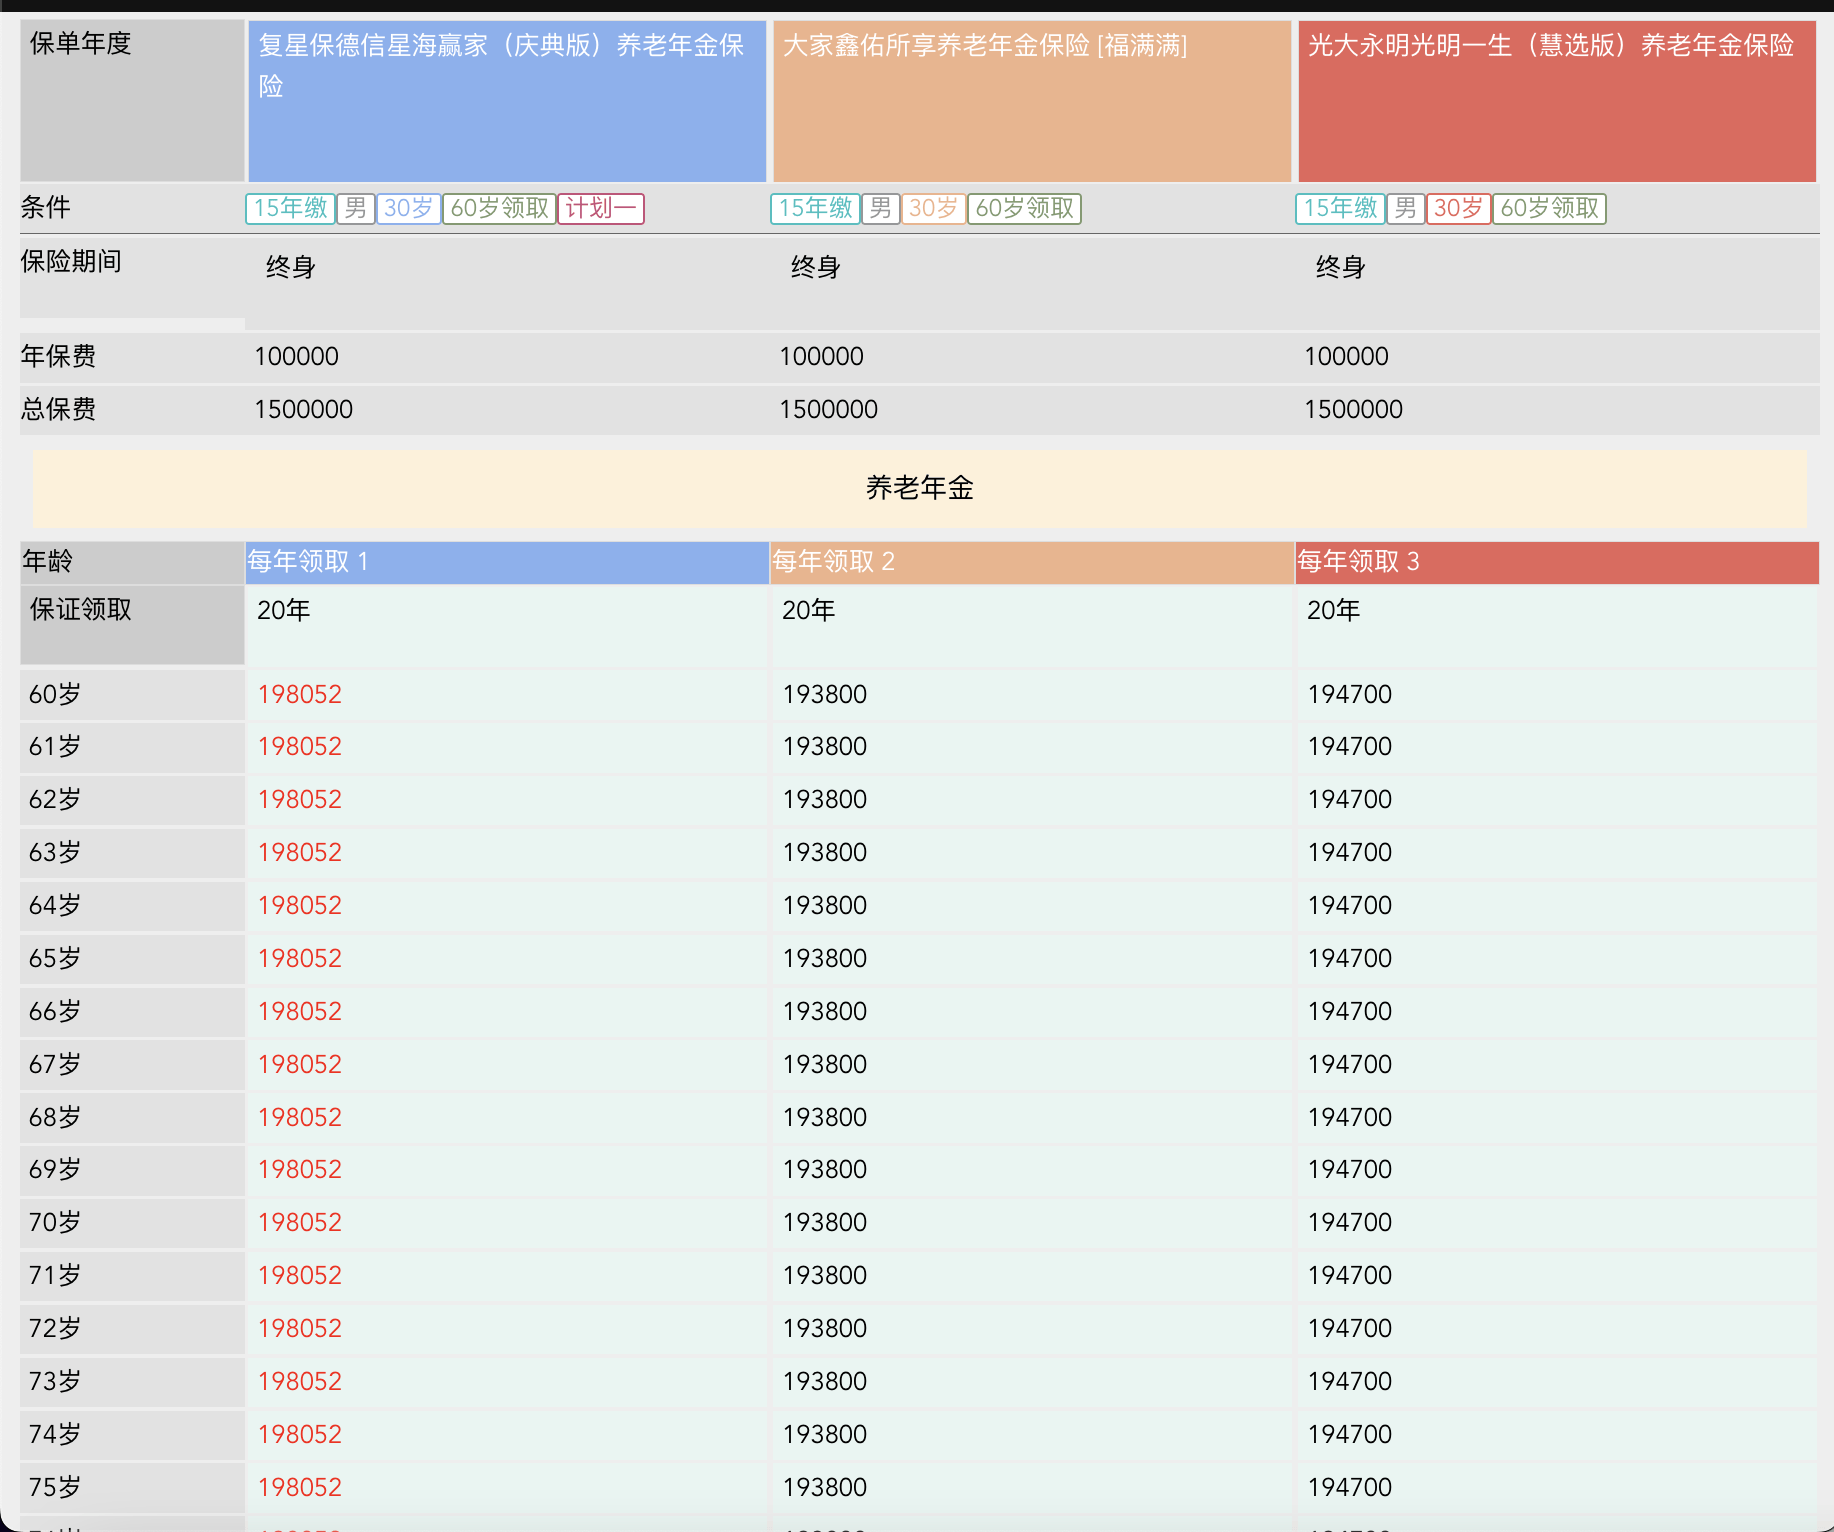1834x1532 pixels.
Task: Click 总保费 1500000 in 大家鑫佑 column
Action: 828,410
